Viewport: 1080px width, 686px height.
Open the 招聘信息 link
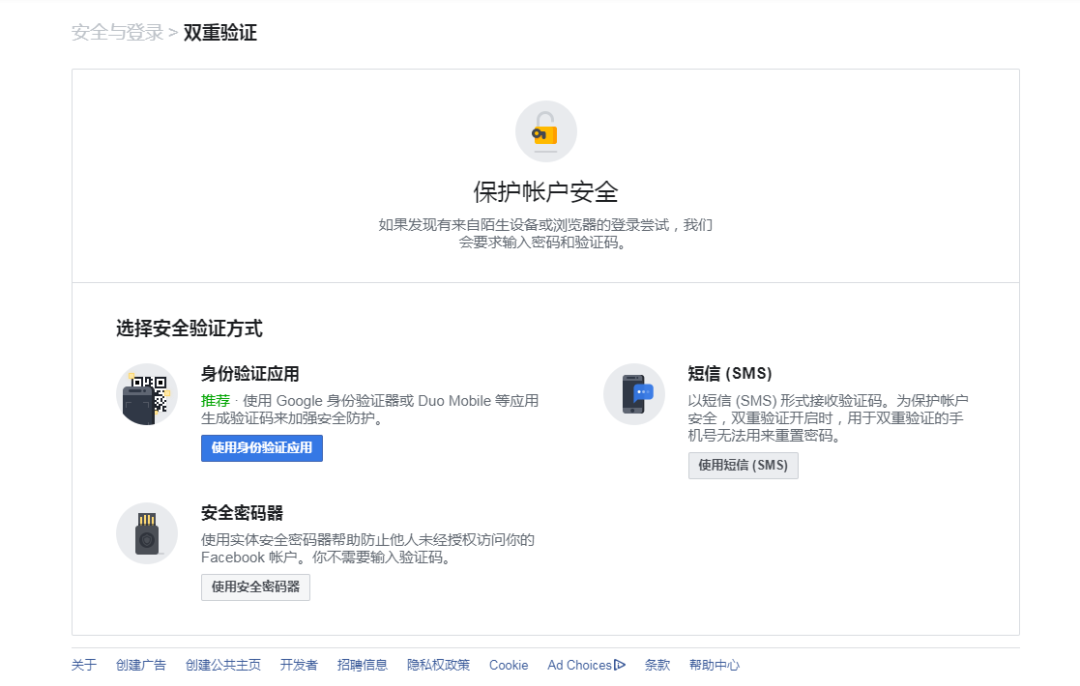coord(362,664)
